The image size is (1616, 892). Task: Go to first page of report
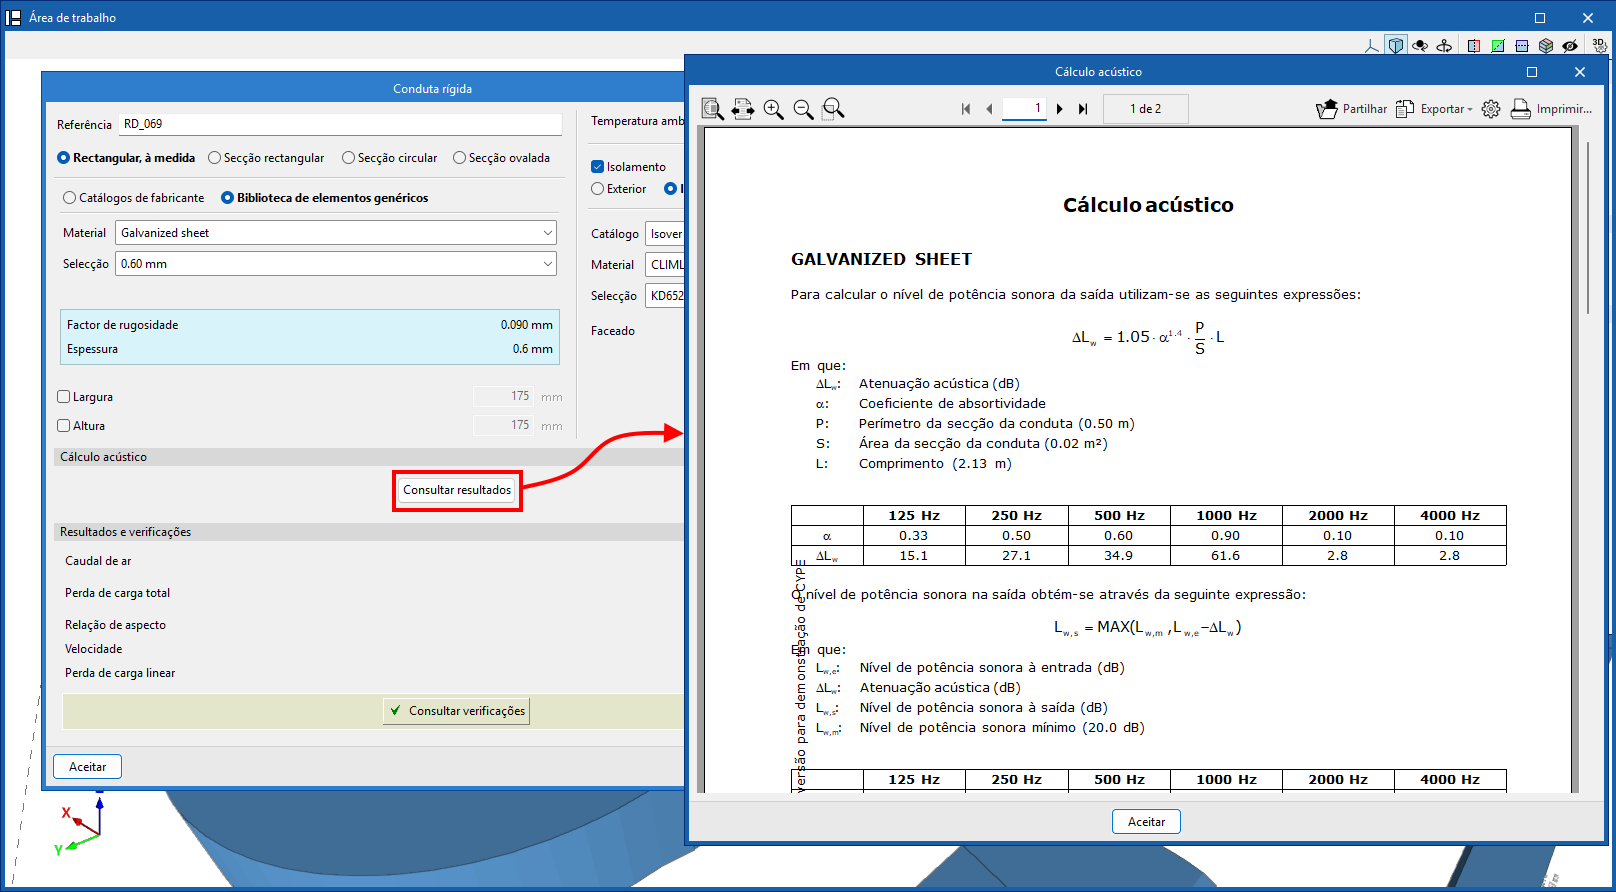click(x=966, y=109)
